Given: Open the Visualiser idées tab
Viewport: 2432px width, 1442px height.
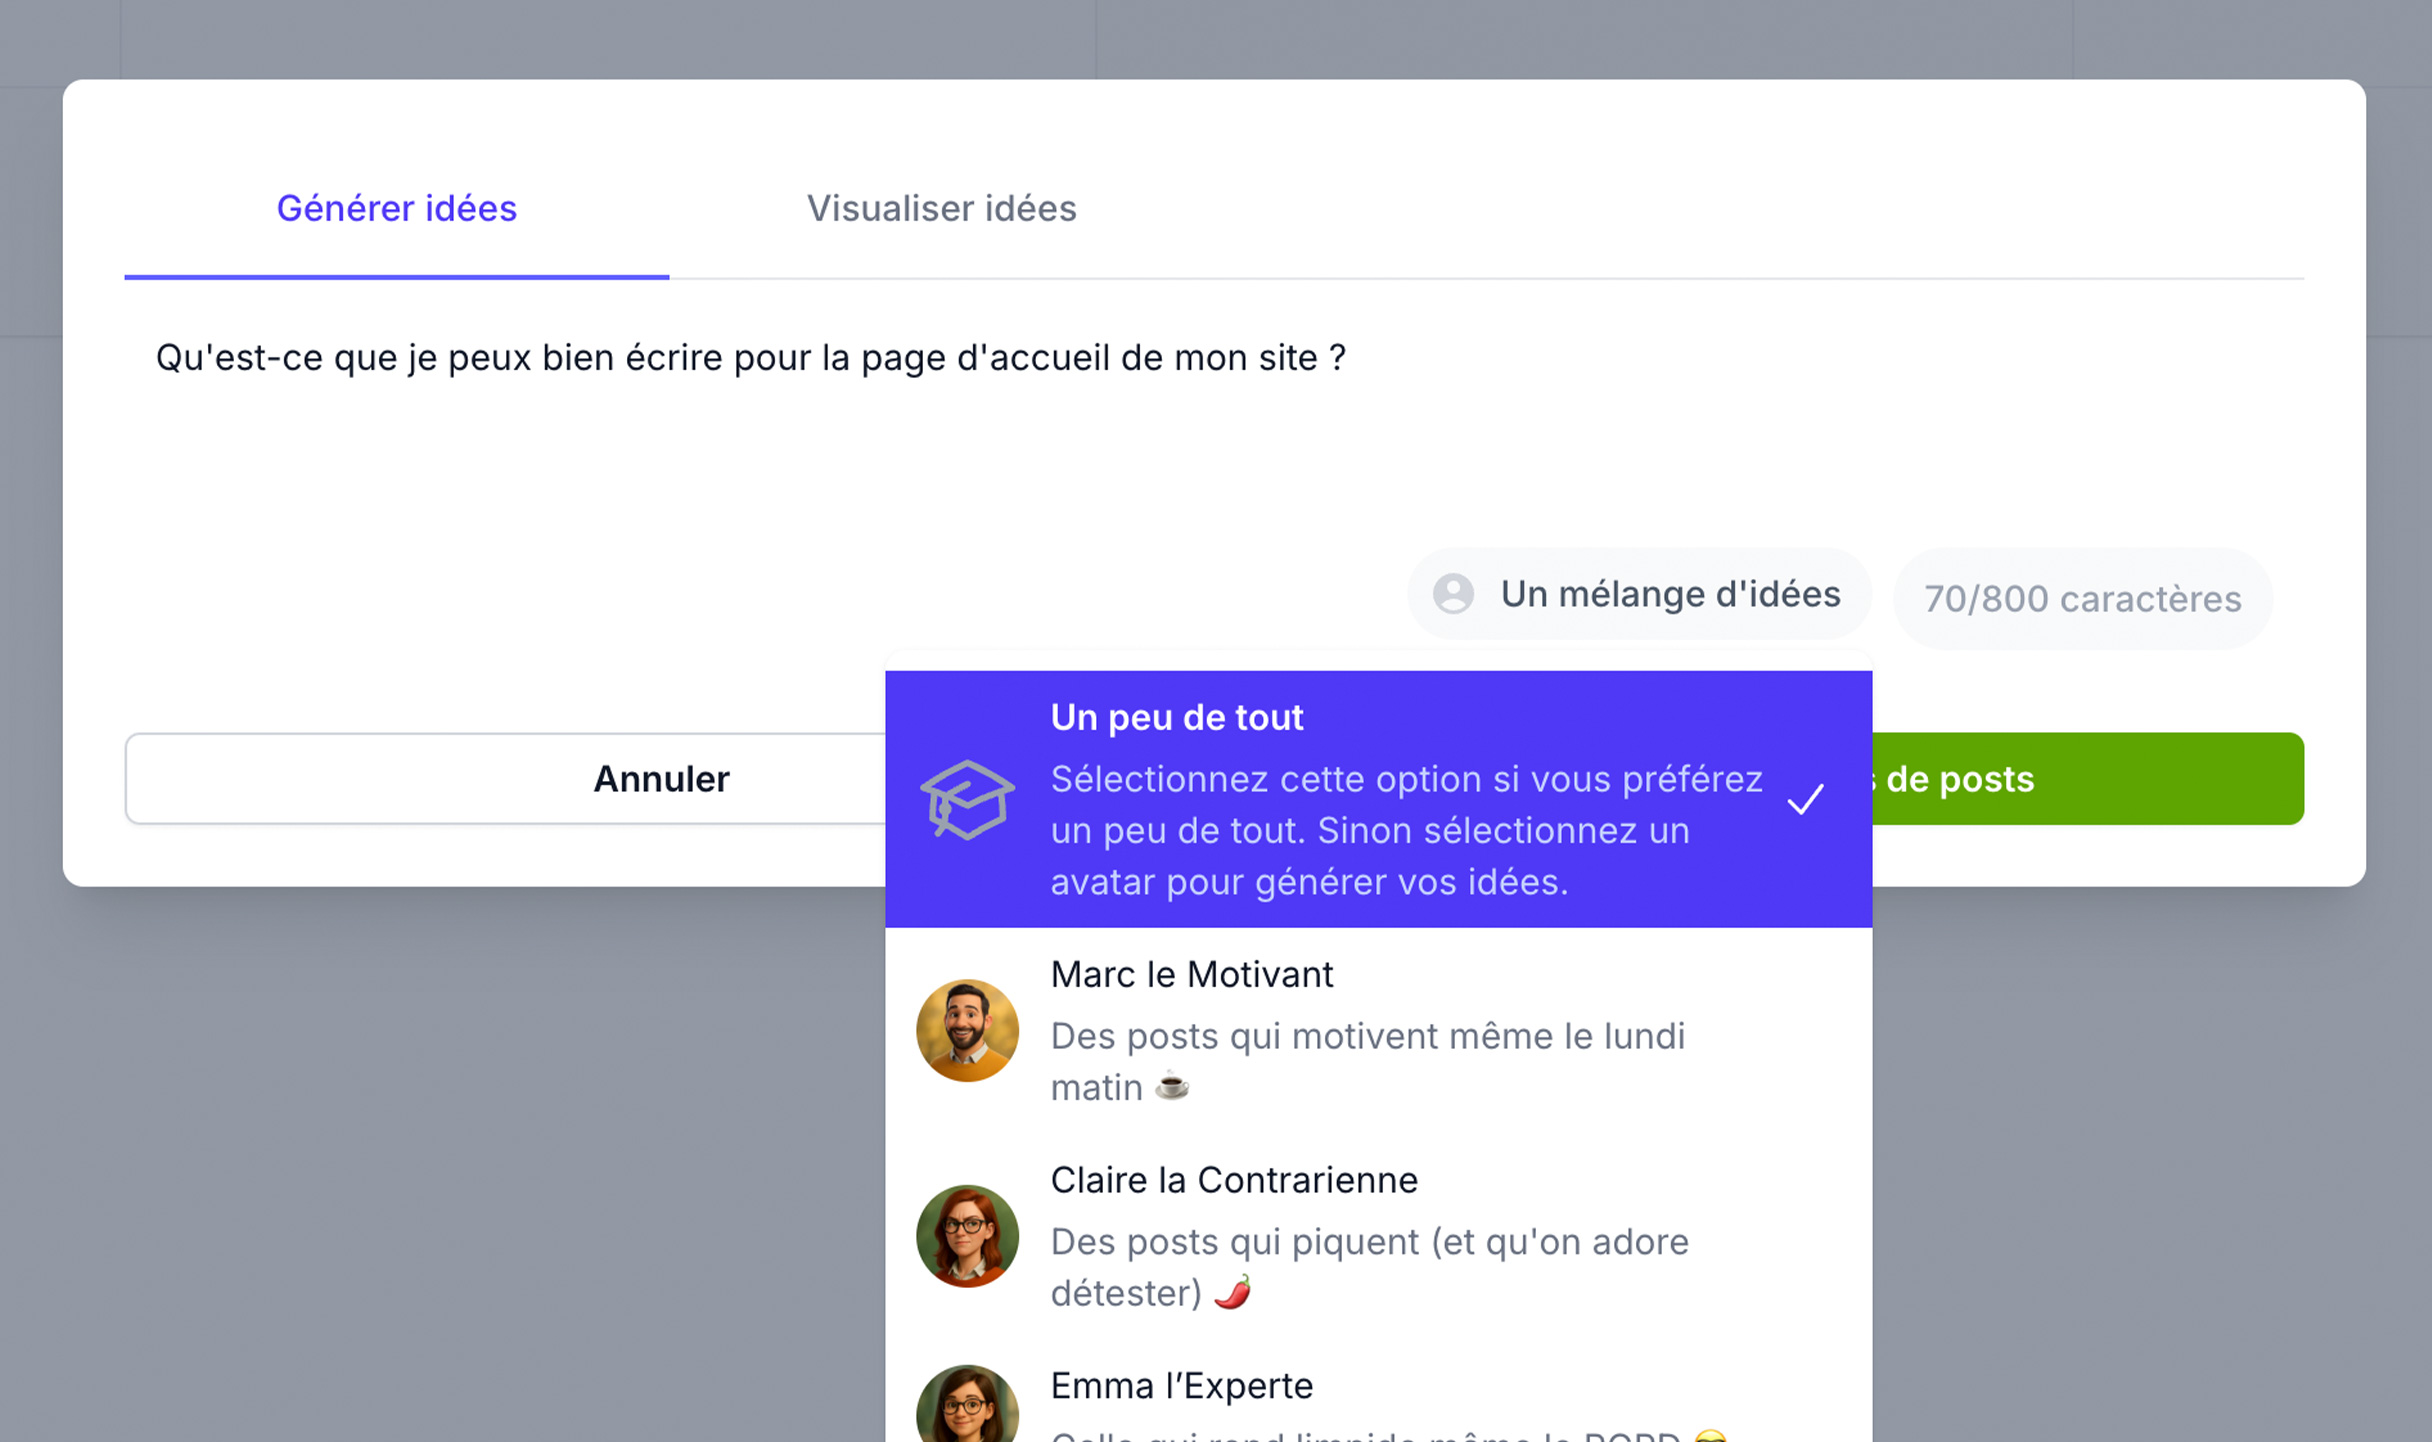Looking at the screenshot, I should [941, 208].
